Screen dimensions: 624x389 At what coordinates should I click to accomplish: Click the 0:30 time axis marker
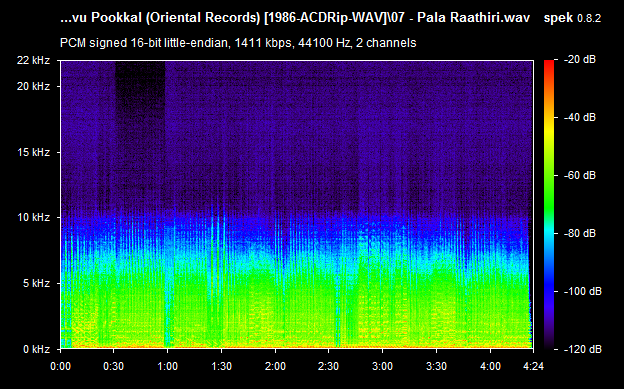point(114,366)
